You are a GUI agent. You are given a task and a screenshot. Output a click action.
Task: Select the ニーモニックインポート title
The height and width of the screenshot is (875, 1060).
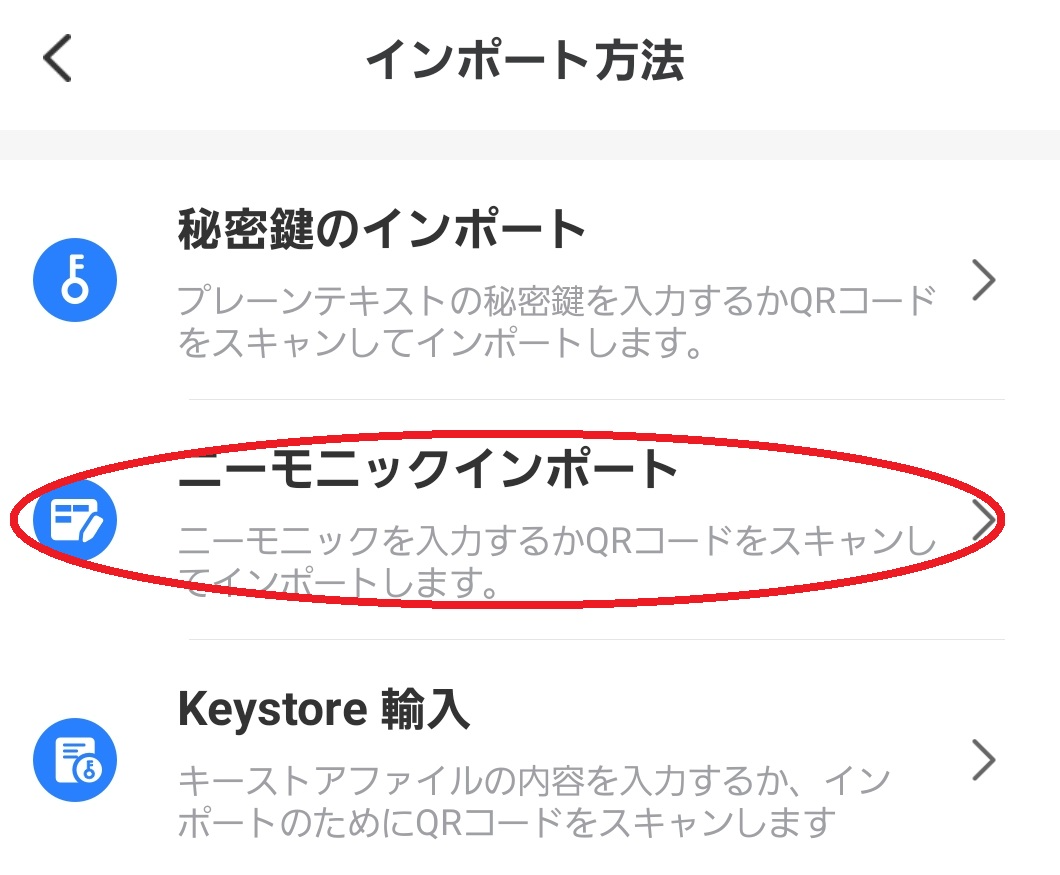pyautogui.click(x=427, y=469)
